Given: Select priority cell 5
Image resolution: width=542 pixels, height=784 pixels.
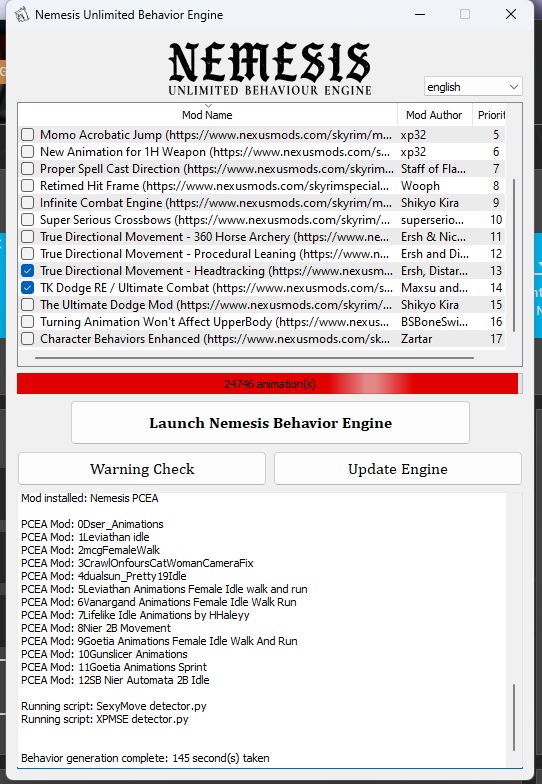Looking at the screenshot, I should (496, 134).
